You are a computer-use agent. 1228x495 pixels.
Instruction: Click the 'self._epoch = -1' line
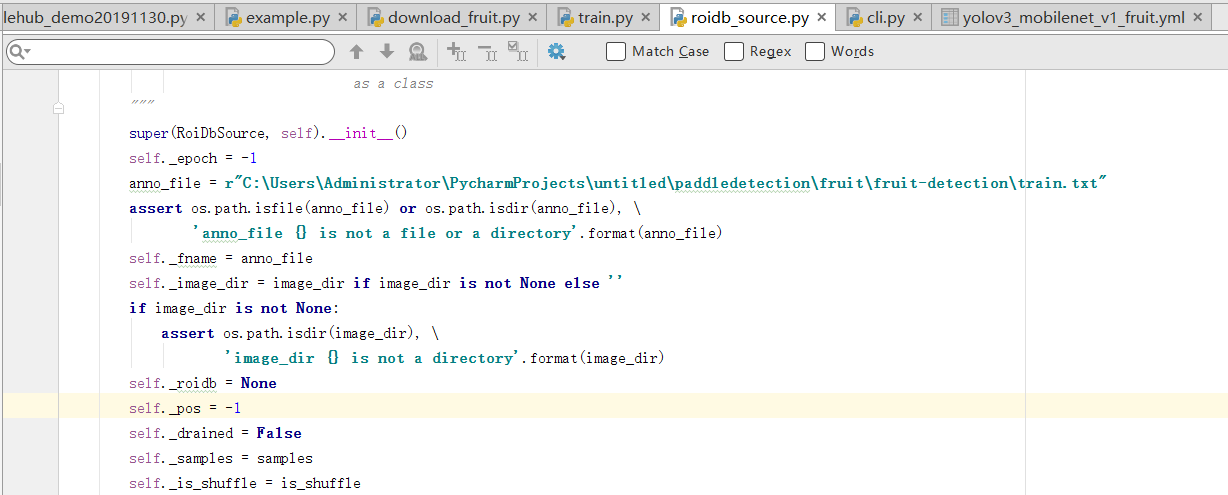pos(193,158)
